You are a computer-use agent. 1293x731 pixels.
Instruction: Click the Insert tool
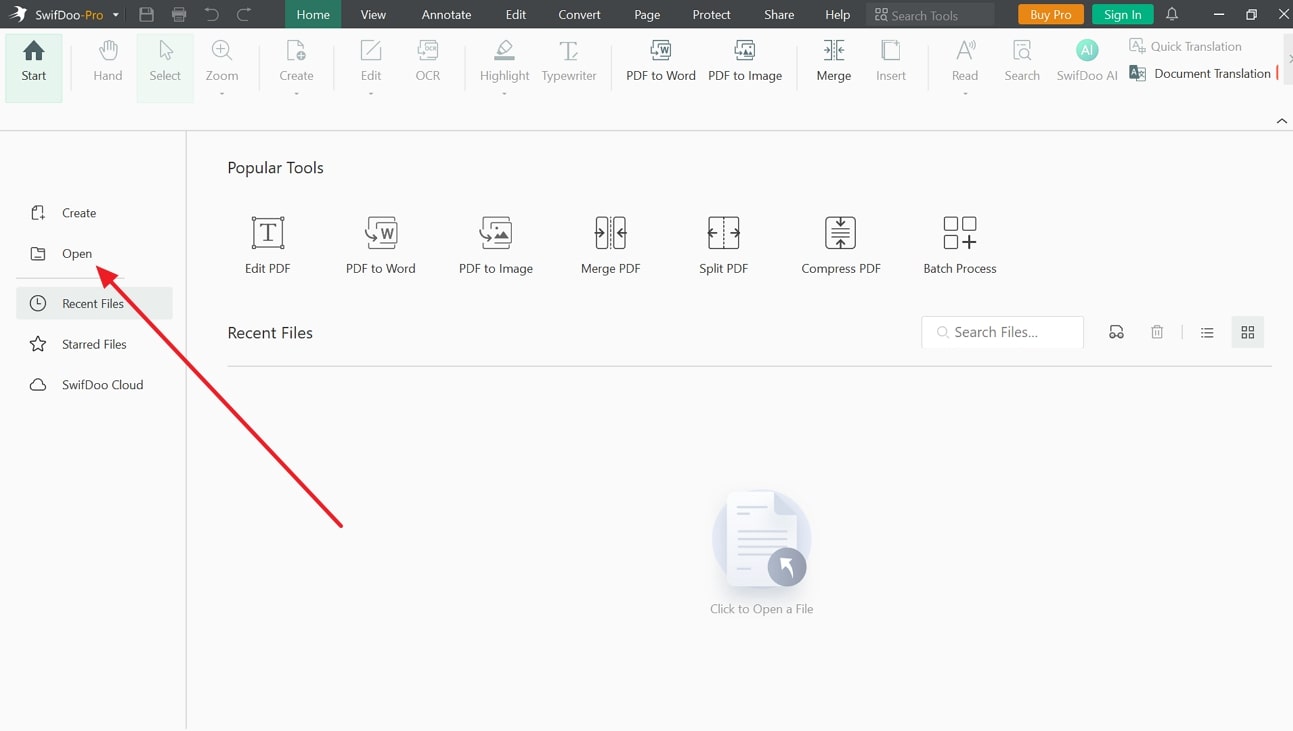click(x=891, y=61)
